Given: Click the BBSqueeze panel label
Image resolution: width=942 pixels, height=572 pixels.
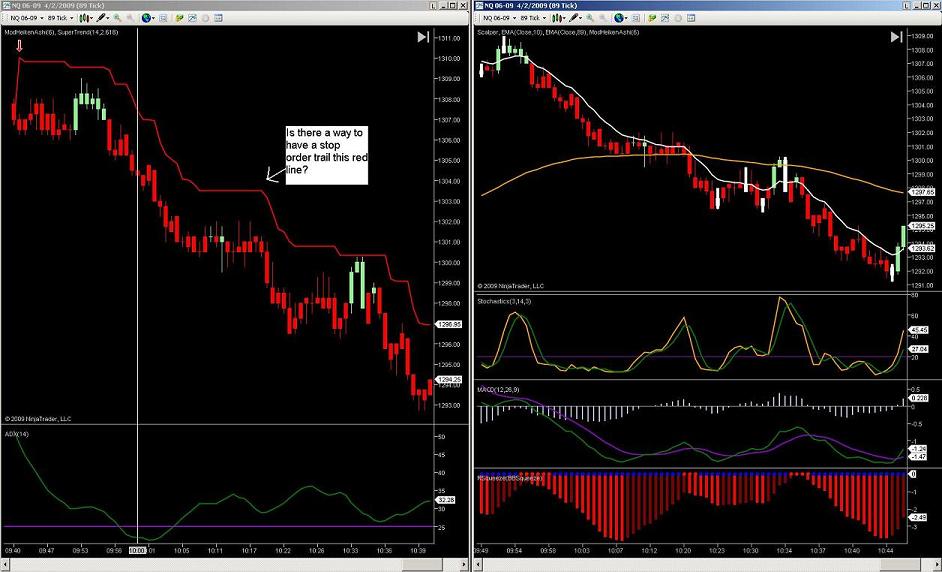Looking at the screenshot, I should click(x=509, y=478).
